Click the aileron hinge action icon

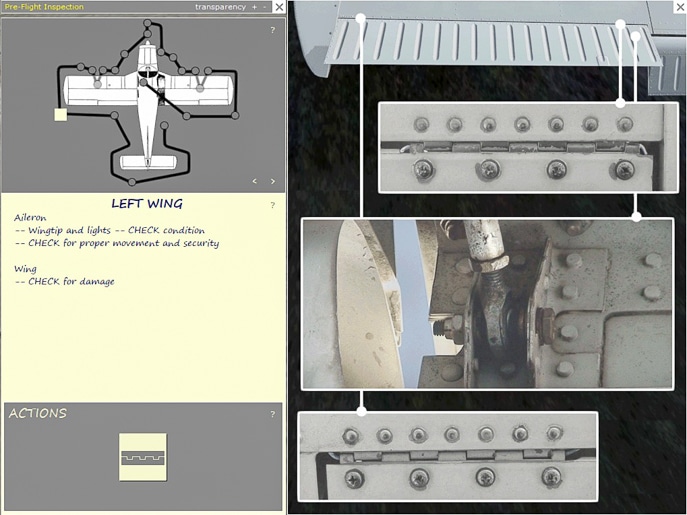click(x=142, y=457)
